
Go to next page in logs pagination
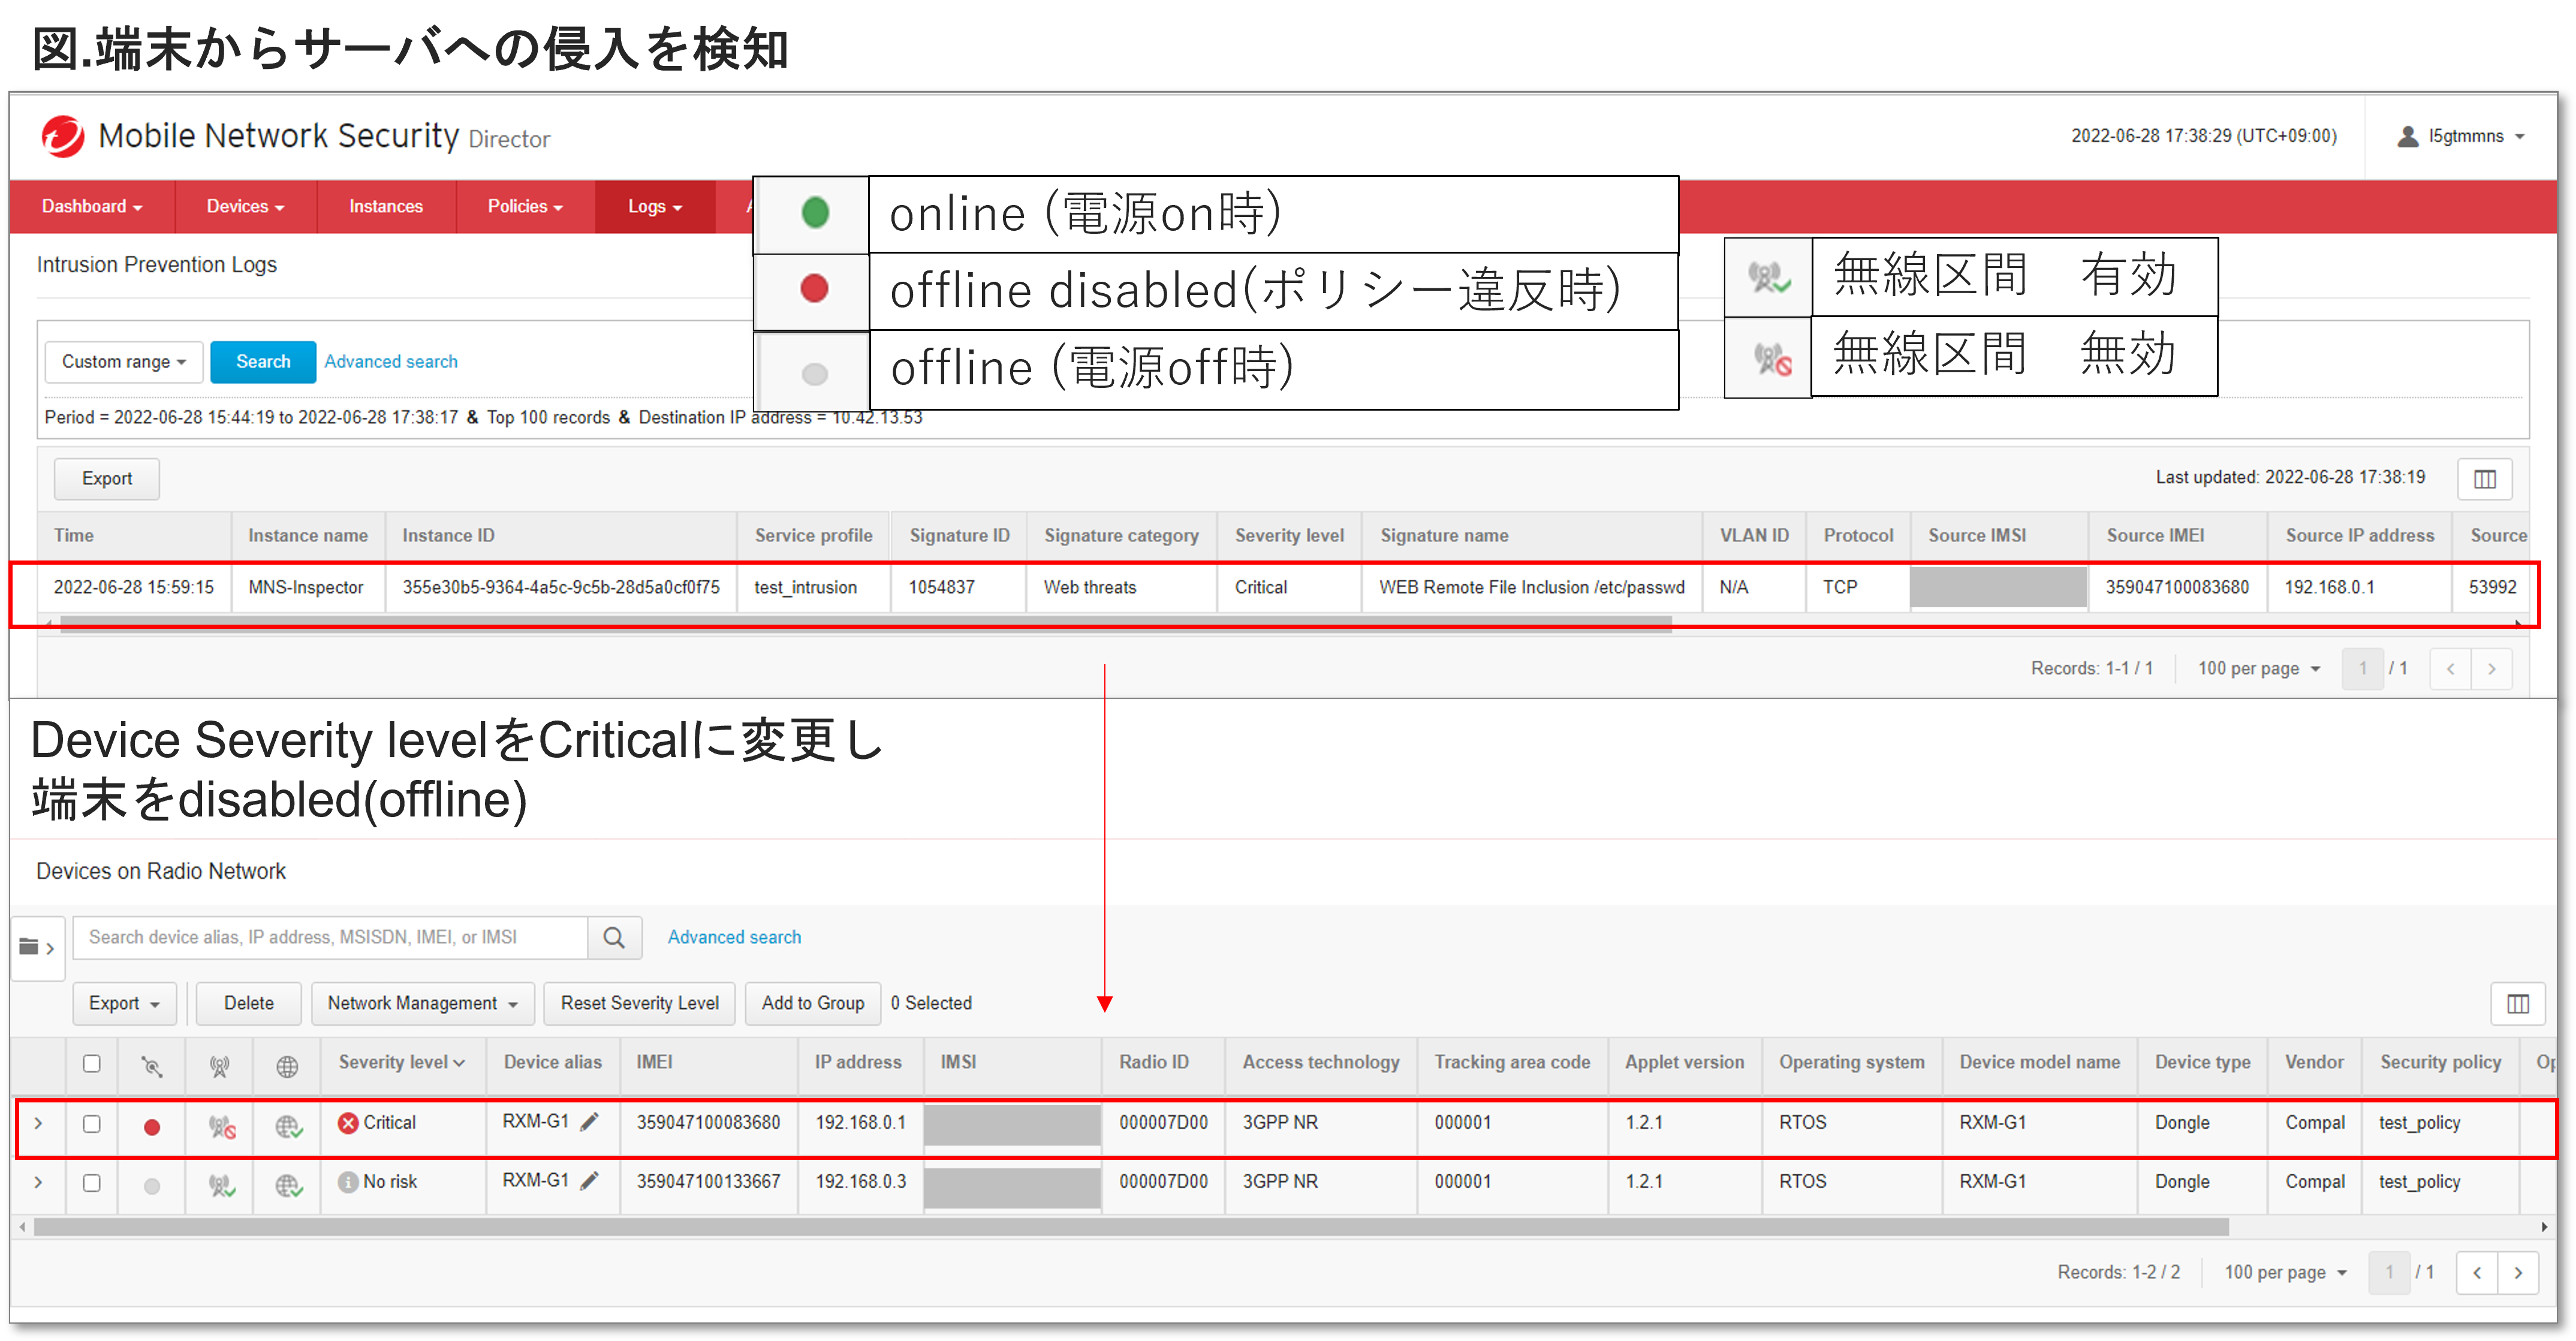pyautogui.click(x=2491, y=668)
